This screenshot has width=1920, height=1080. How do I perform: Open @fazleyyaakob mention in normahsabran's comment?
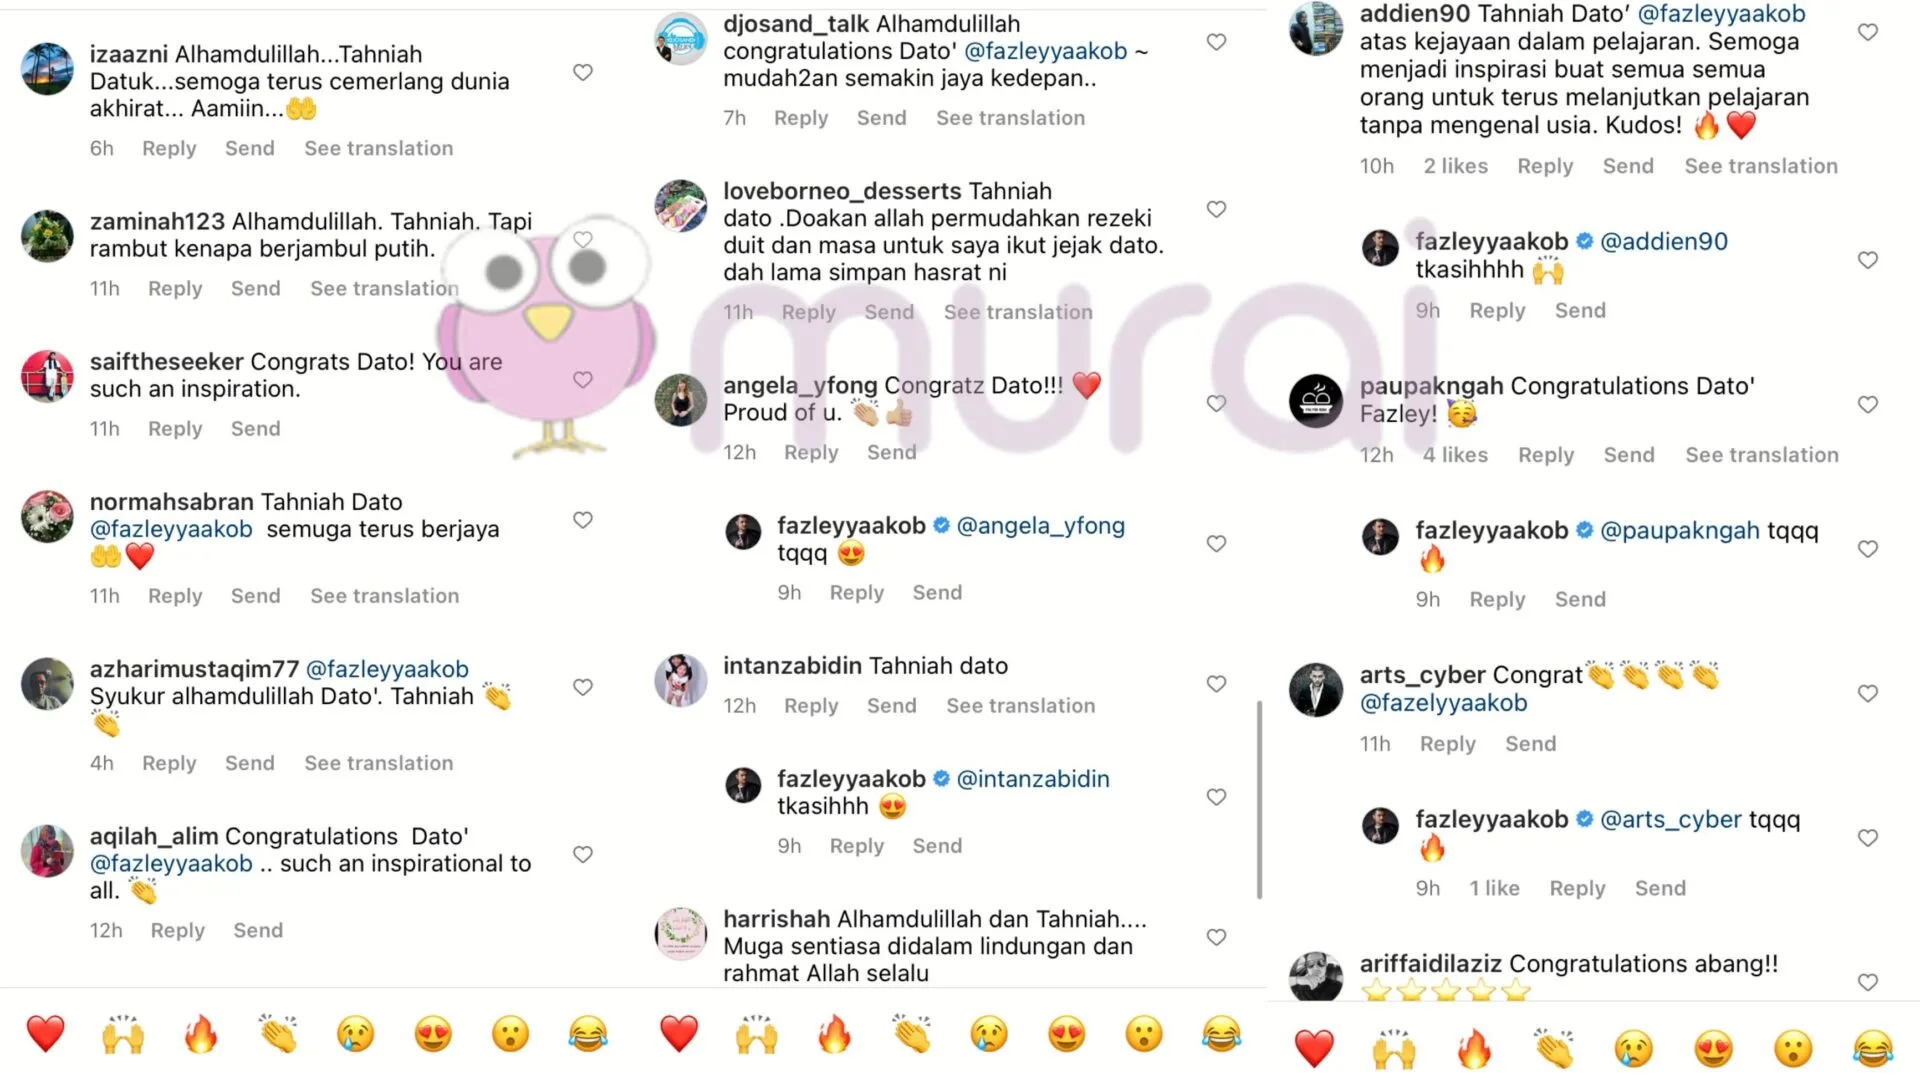pos(171,529)
